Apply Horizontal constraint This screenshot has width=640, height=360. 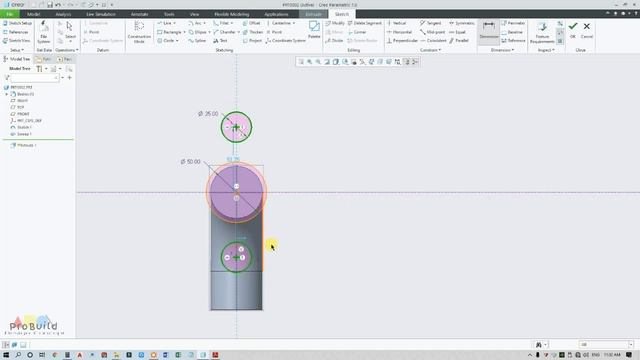pos(399,32)
